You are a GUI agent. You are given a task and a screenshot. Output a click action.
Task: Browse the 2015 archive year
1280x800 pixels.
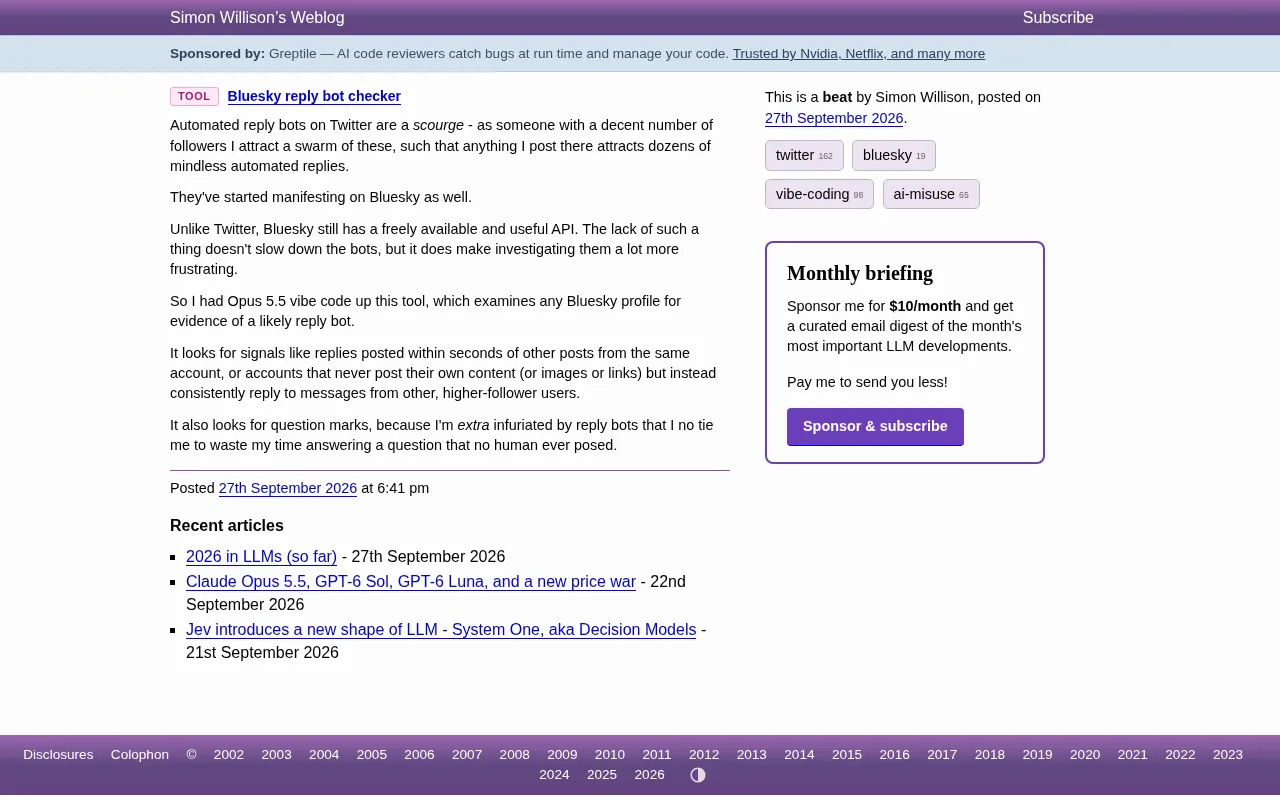click(x=847, y=755)
